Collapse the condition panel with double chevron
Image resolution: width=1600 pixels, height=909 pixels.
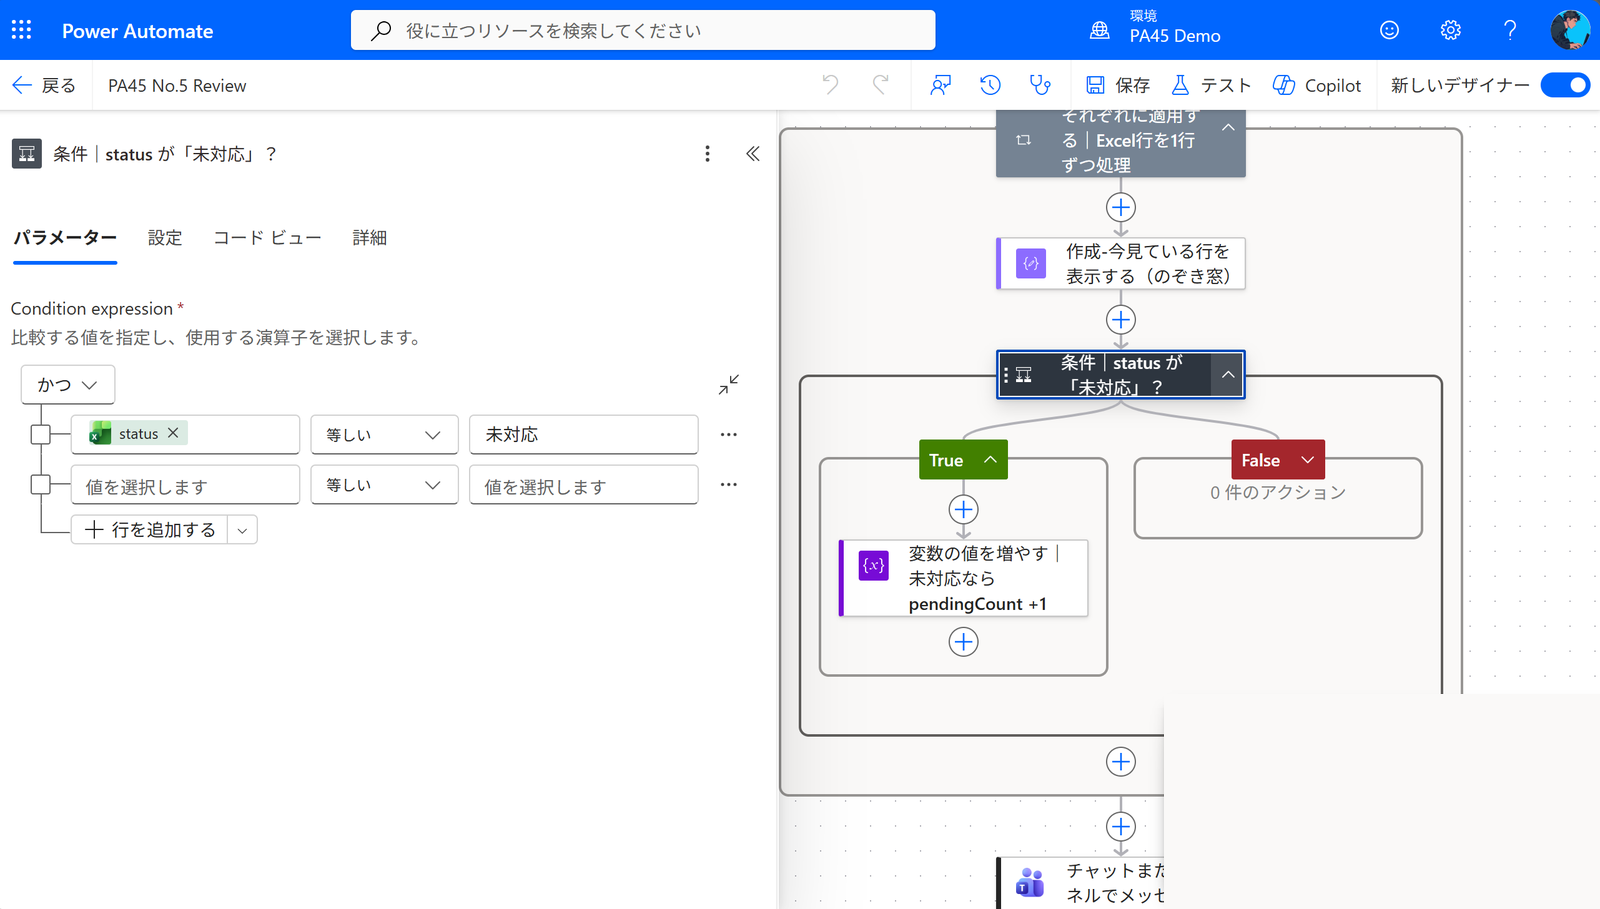[x=753, y=153]
